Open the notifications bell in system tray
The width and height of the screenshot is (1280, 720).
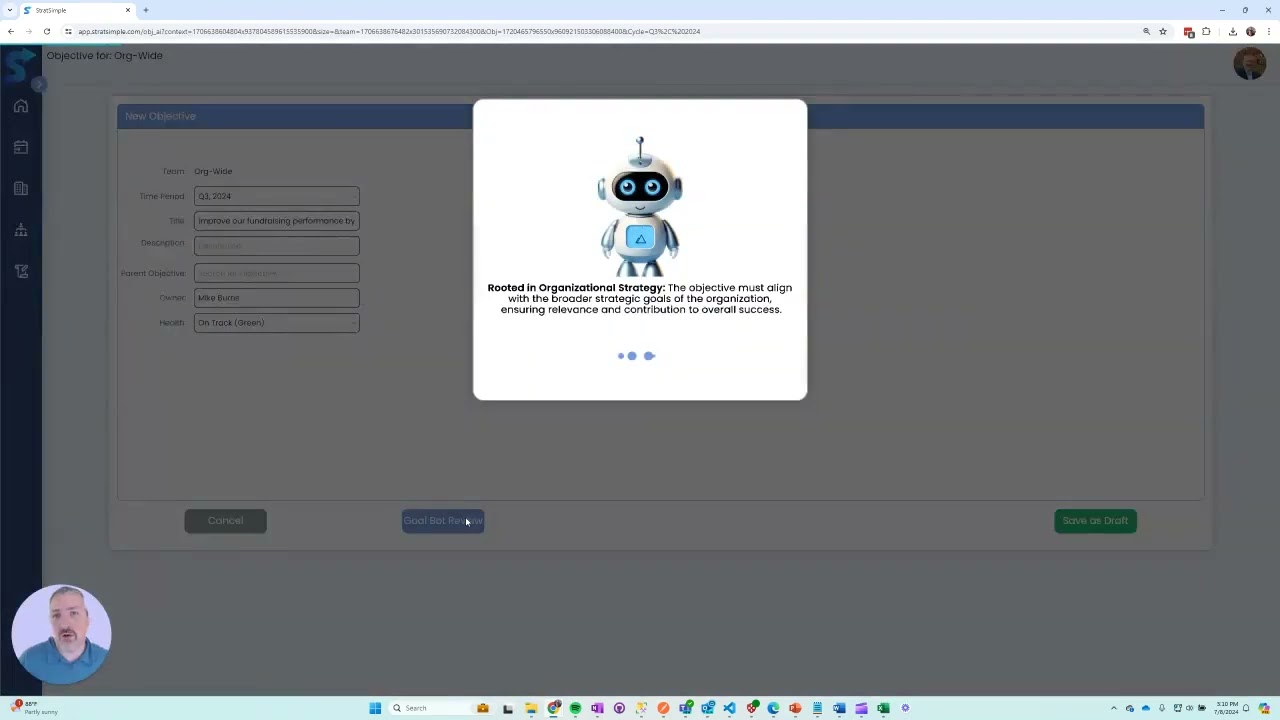tap(1246, 708)
